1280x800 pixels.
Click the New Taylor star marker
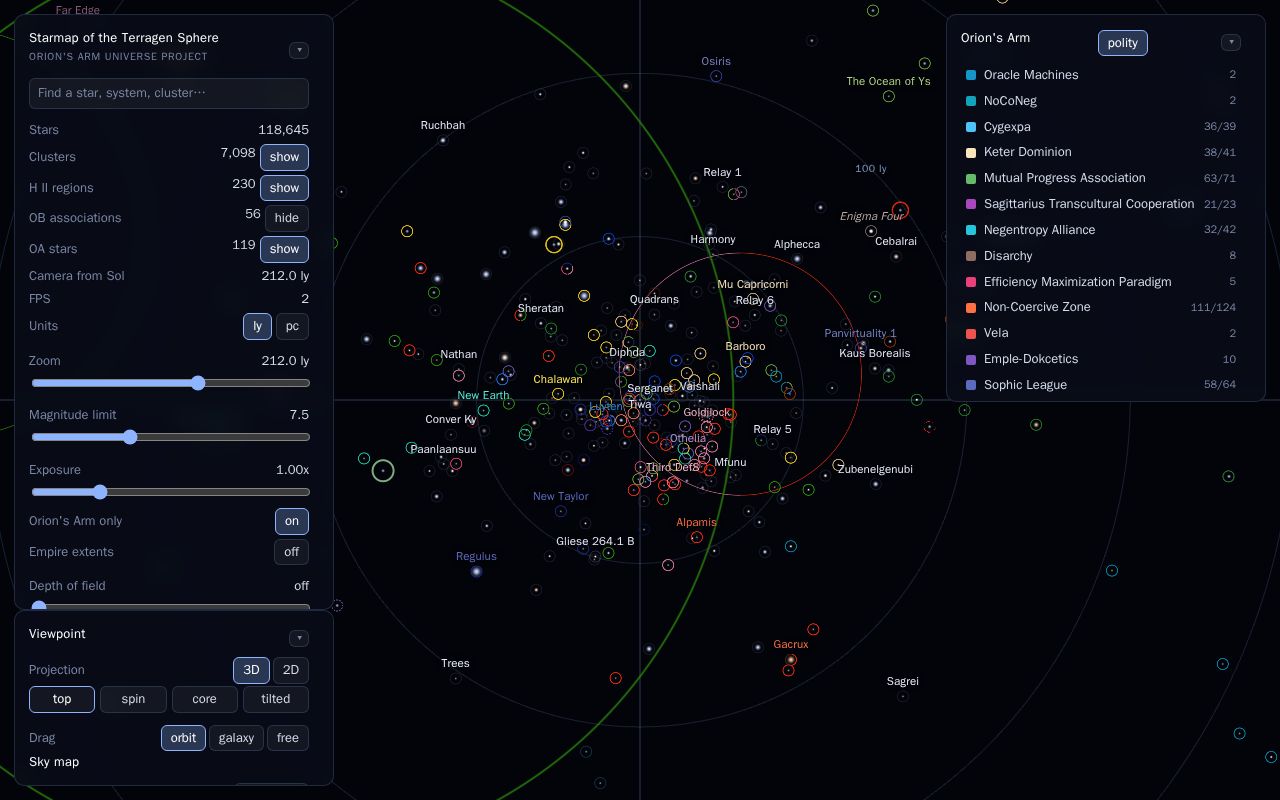[x=560, y=512]
